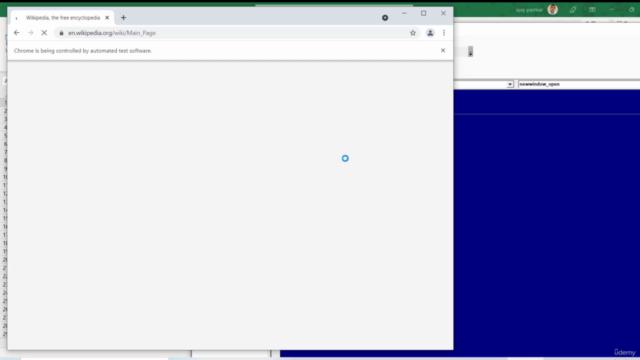Minimize the Chrome window
This screenshot has height=360, width=640.
pos(404,13)
